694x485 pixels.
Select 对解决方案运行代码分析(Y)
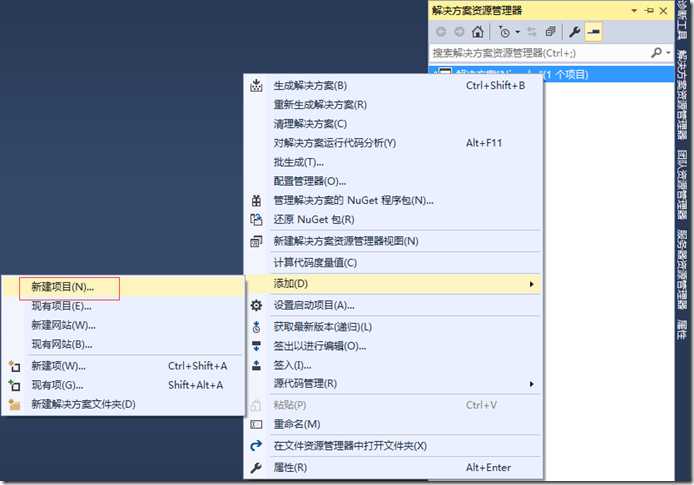pos(393,143)
